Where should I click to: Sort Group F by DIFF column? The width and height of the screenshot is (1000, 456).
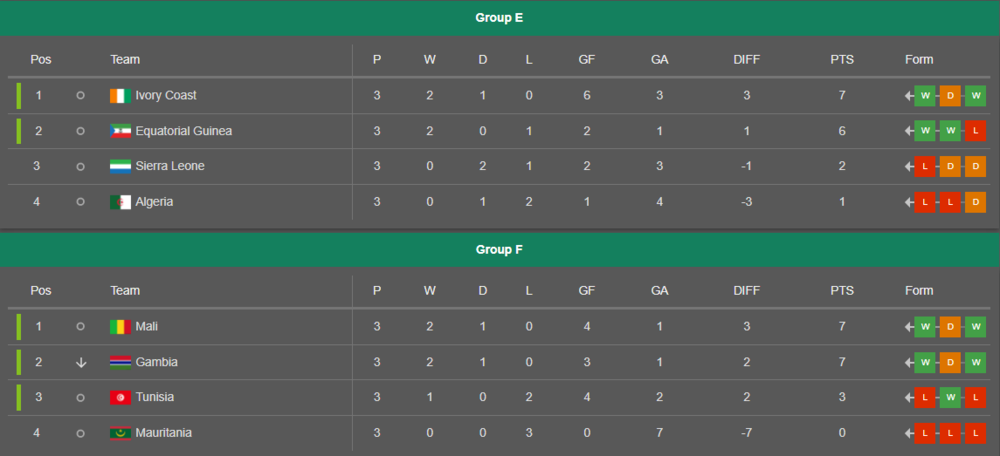[x=746, y=291]
